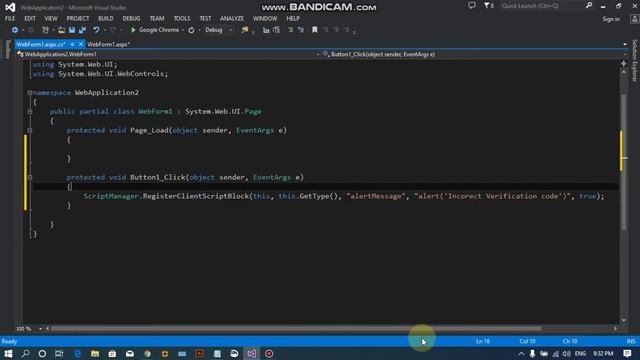
Task: Open the TEST menu
Action: (205, 18)
